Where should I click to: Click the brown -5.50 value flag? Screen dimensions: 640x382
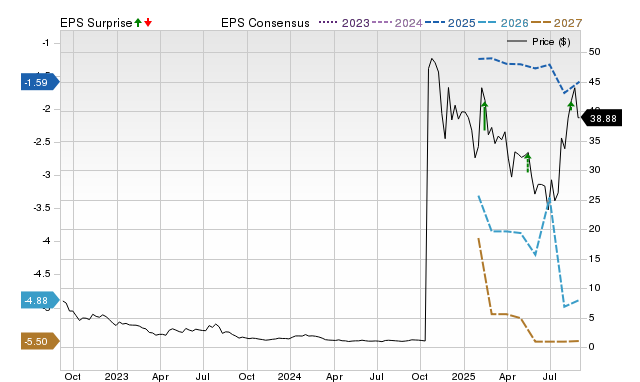tap(40, 341)
